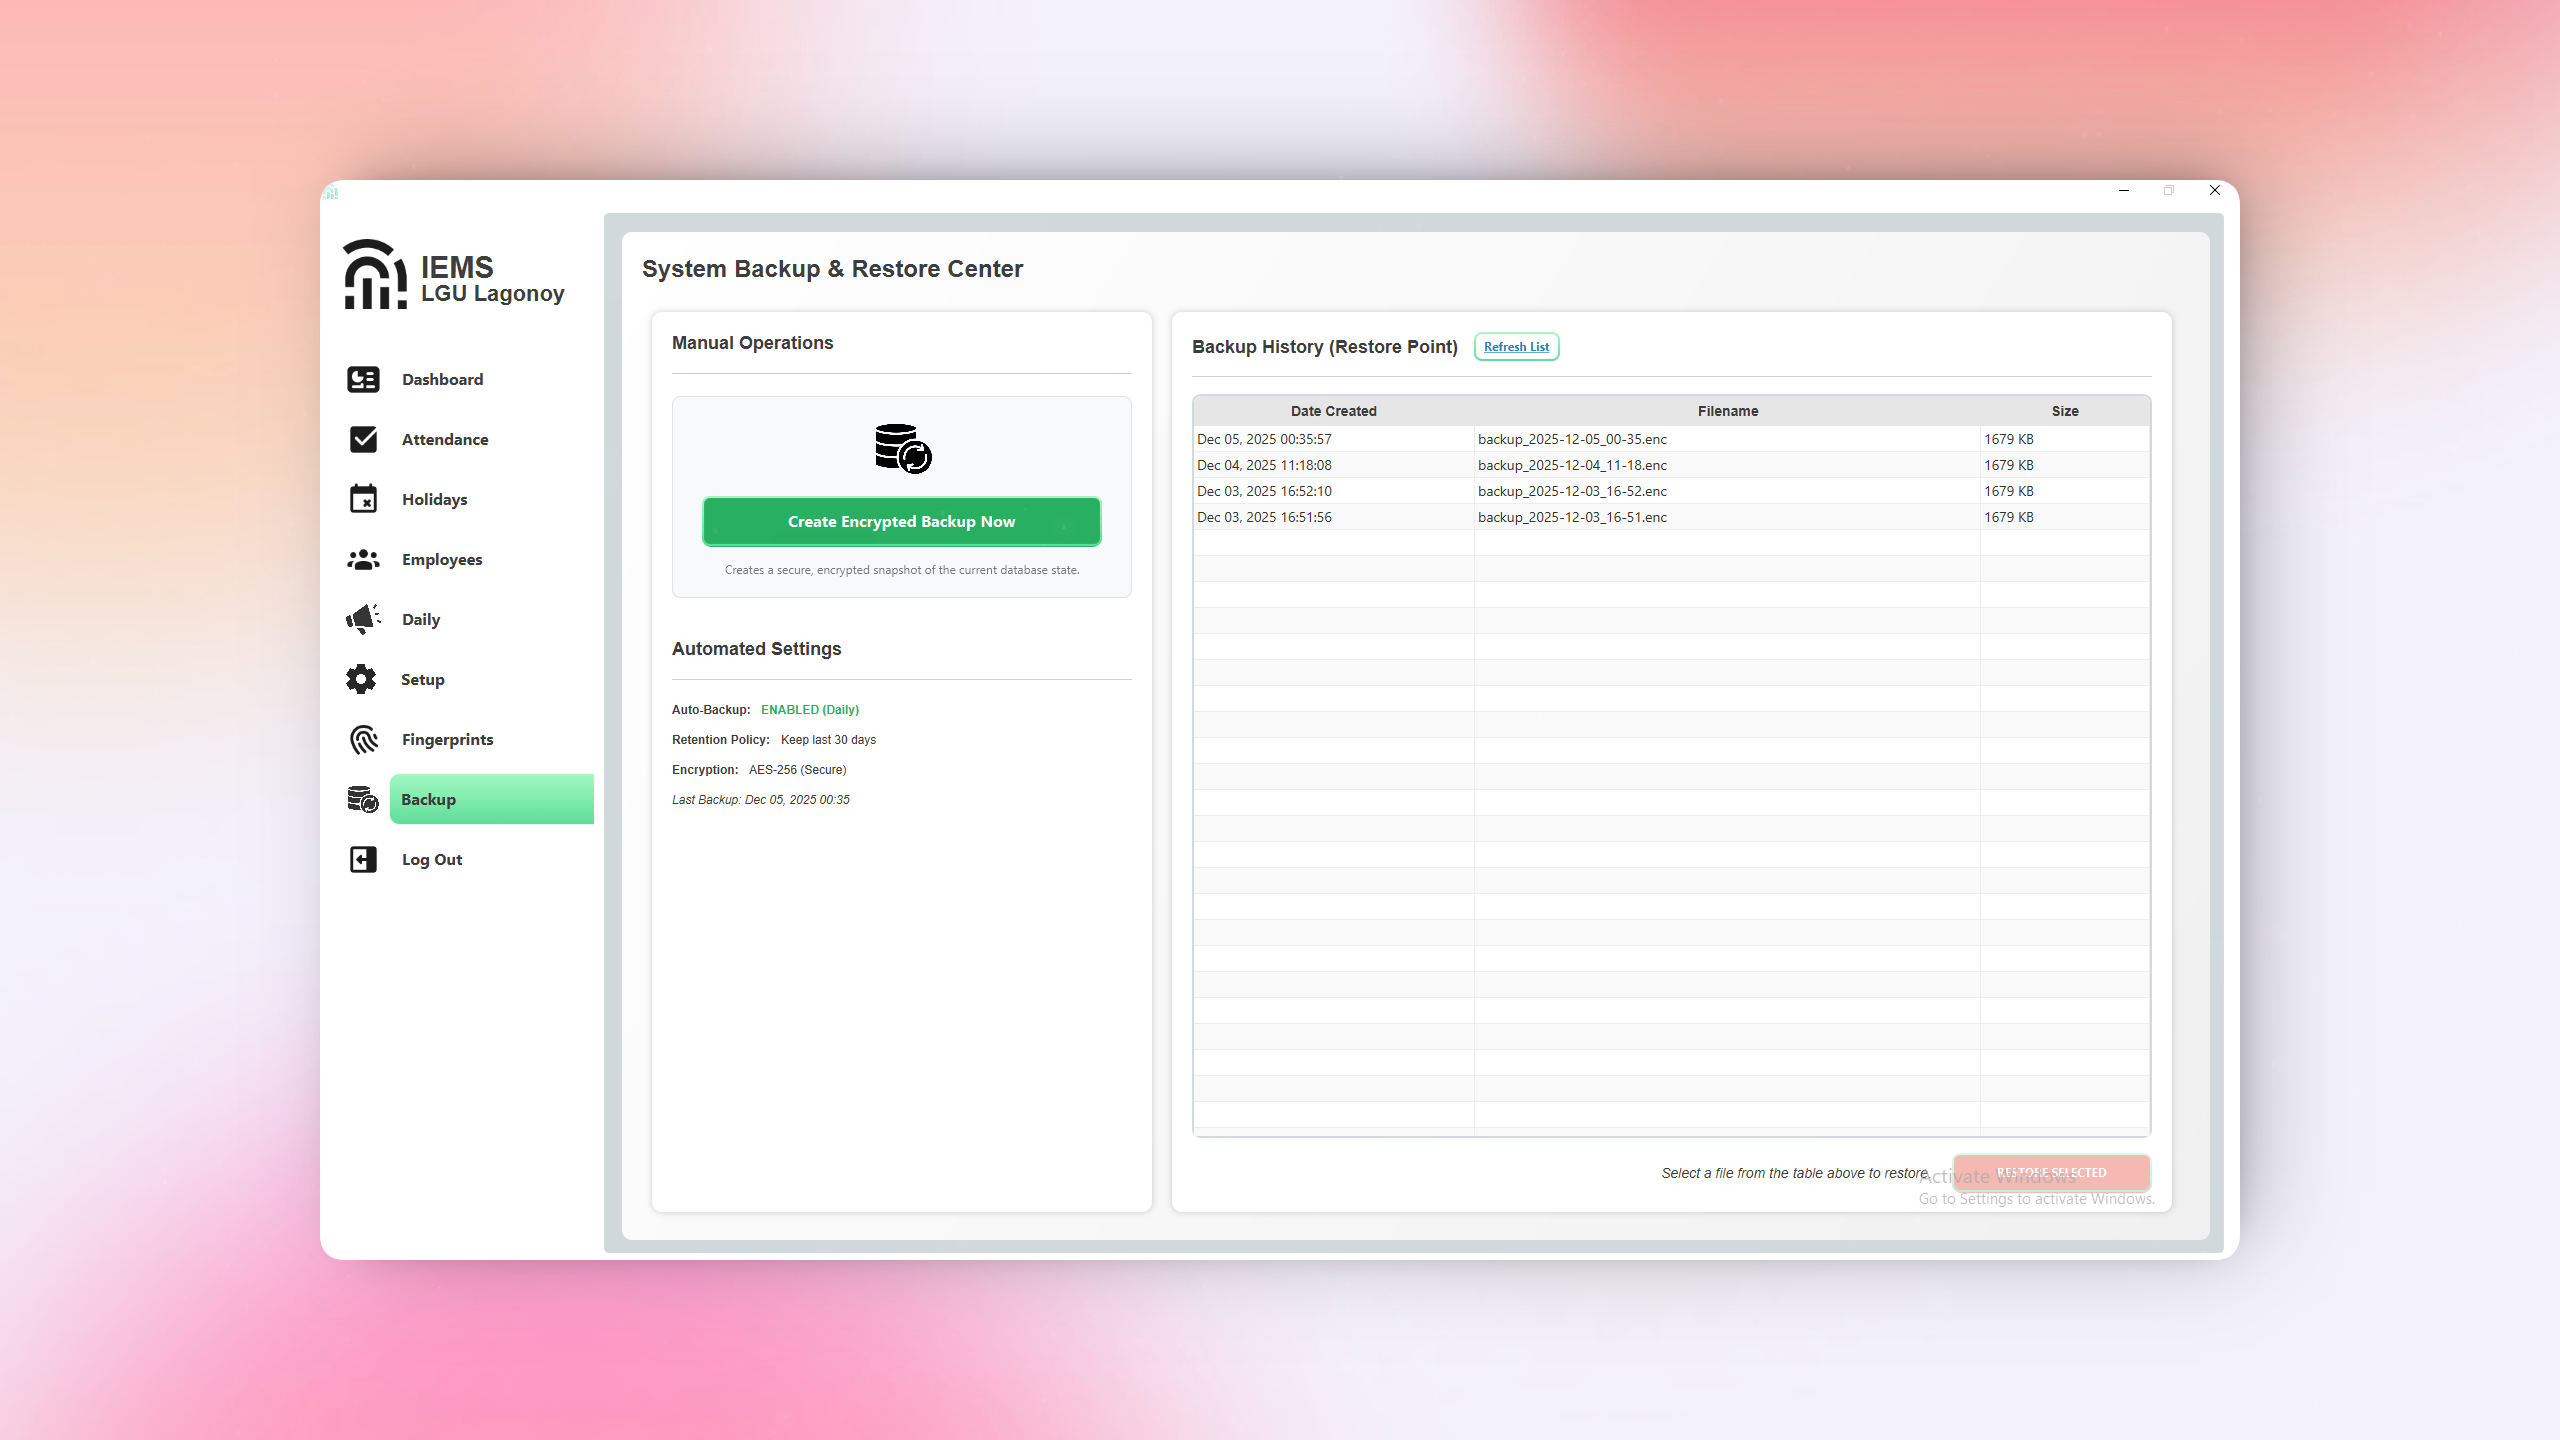Select row dated Dec 03, 2025 16:51:56
The width and height of the screenshot is (2560, 1440).
tap(1671, 517)
